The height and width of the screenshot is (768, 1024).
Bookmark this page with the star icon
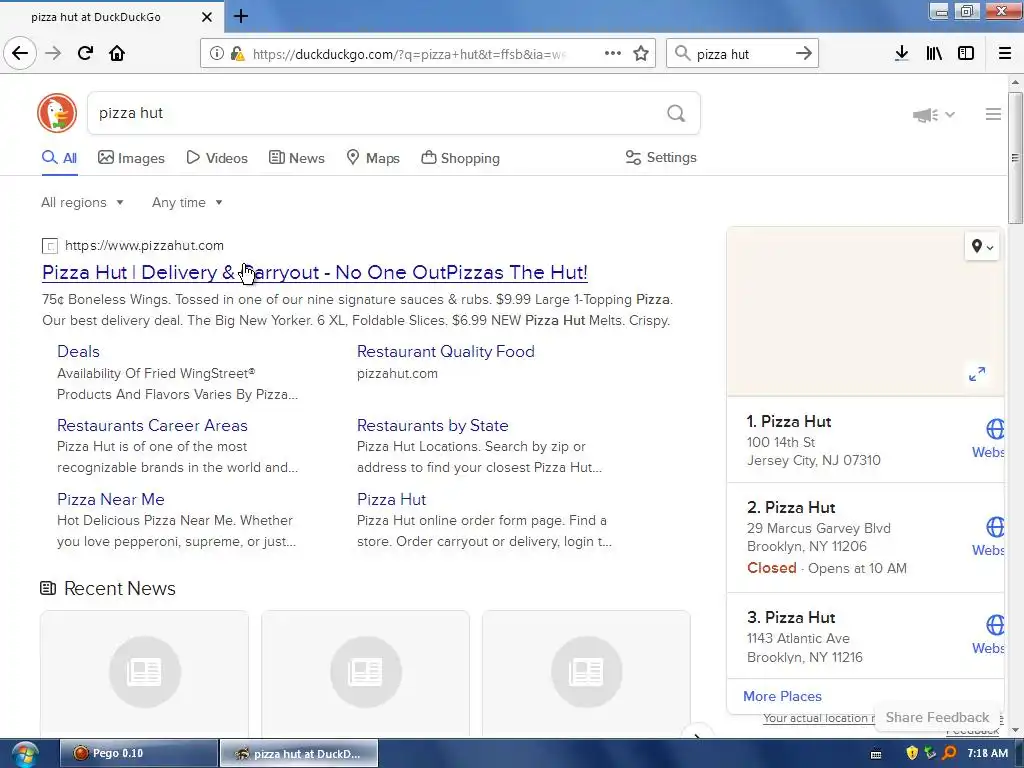click(x=641, y=54)
